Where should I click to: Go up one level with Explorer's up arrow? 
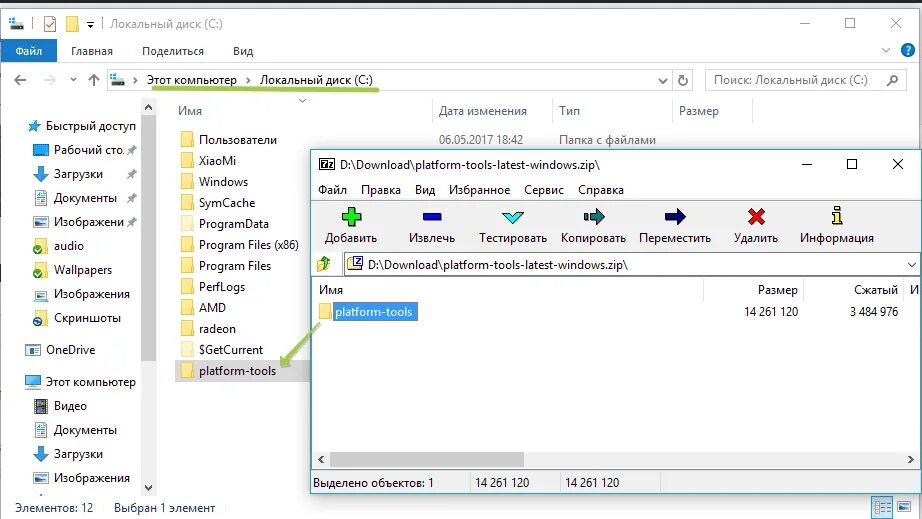pyautogui.click(x=93, y=80)
